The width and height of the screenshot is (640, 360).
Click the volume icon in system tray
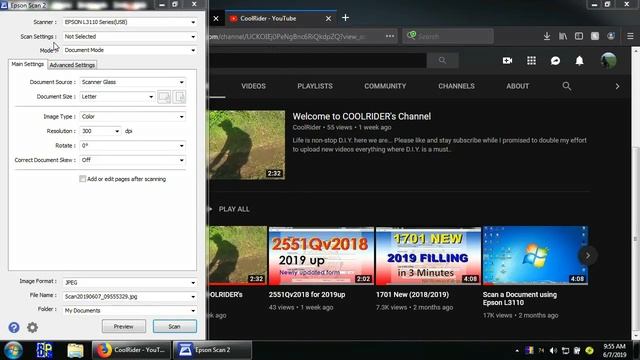click(553, 351)
